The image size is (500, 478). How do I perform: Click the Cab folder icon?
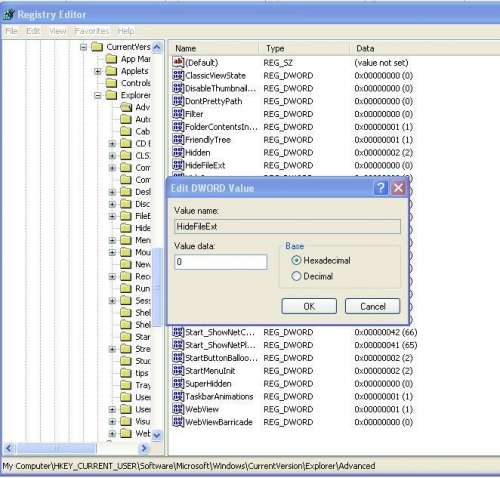point(126,131)
